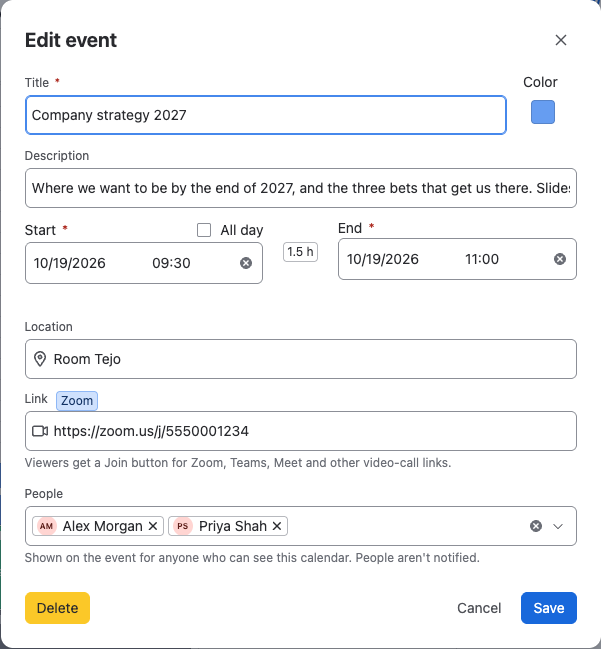Click the Zoom link type badge

[77, 401]
